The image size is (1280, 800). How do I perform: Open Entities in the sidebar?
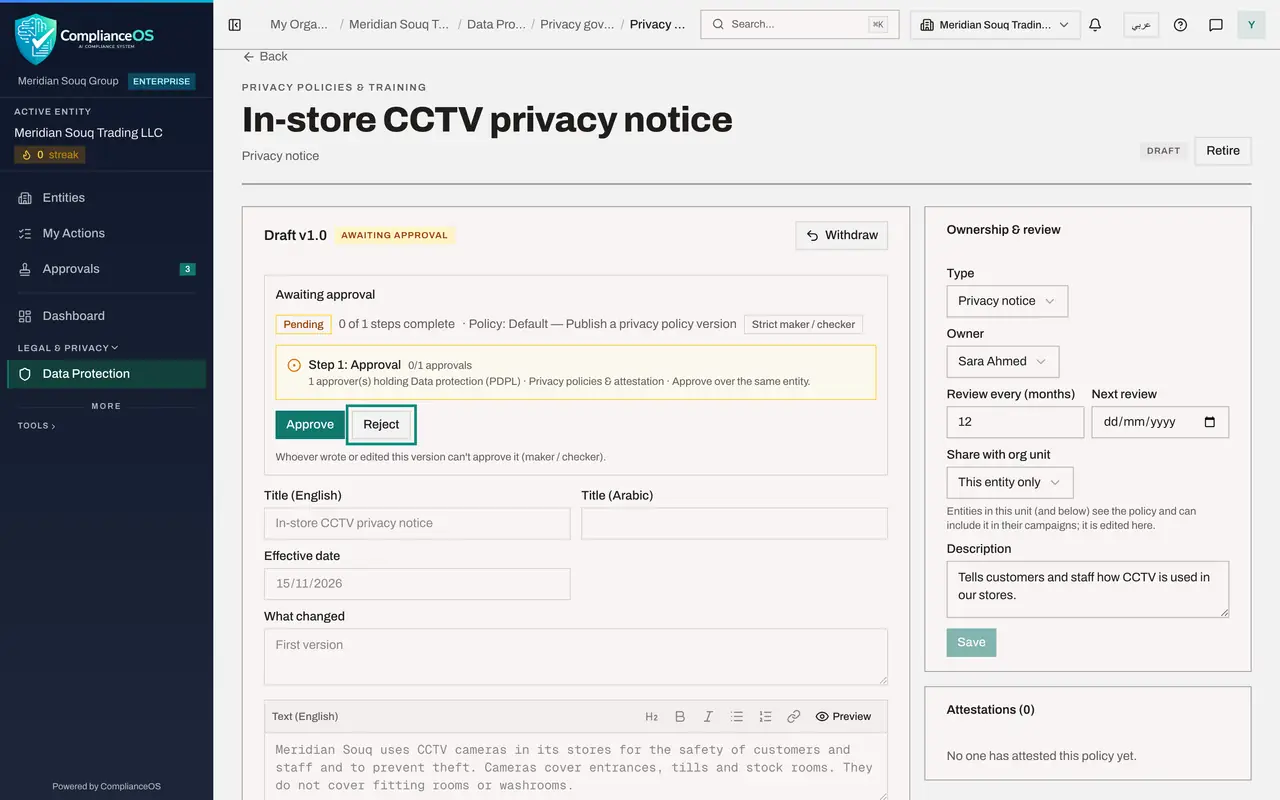pos(106,198)
